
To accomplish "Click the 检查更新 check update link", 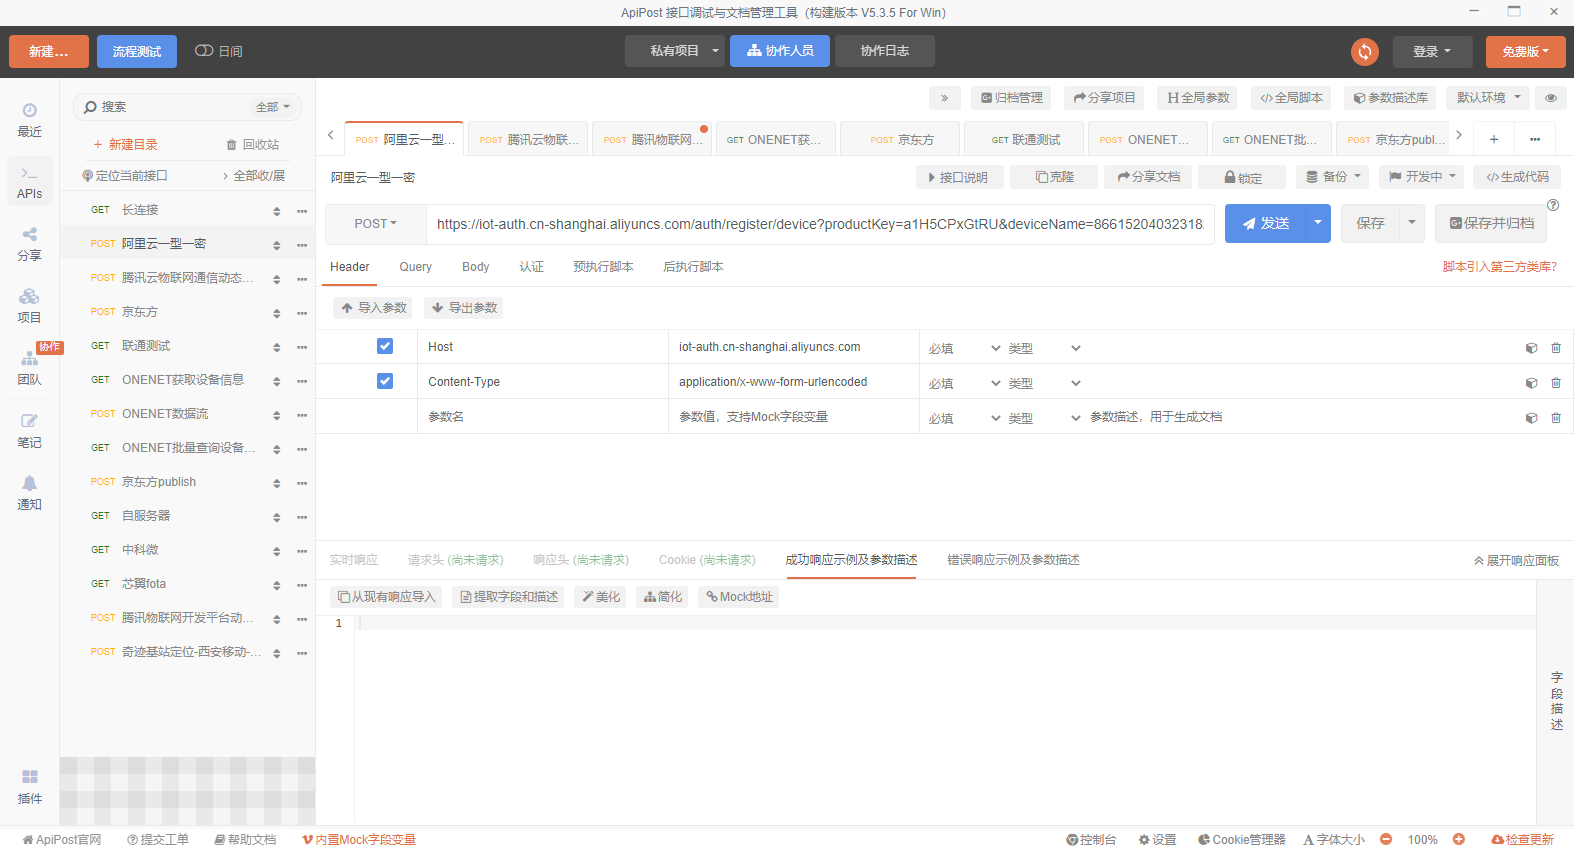I will [1522, 840].
